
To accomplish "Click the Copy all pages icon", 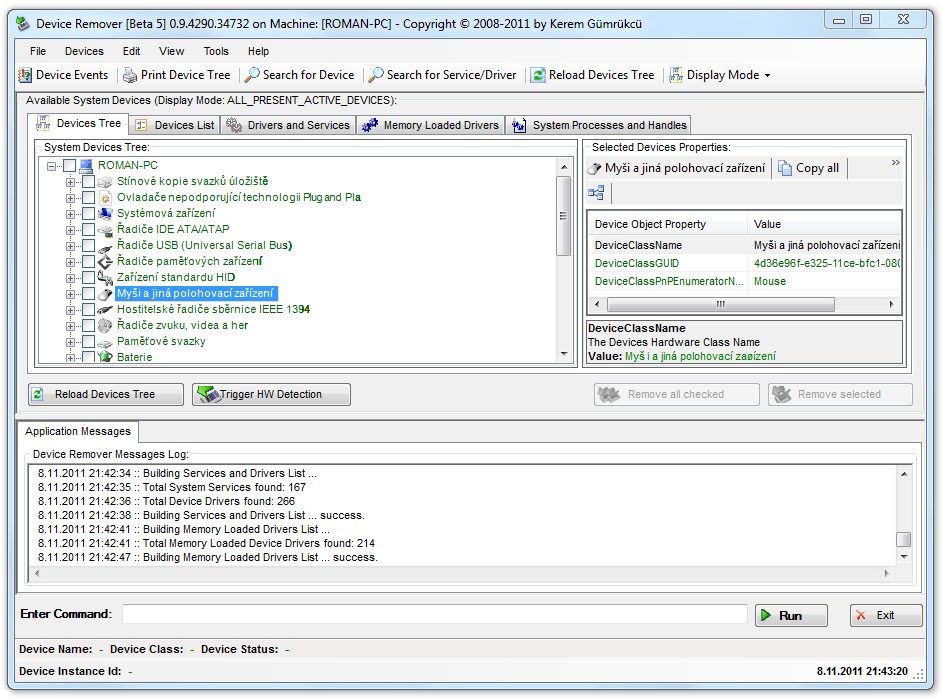I will tap(785, 168).
